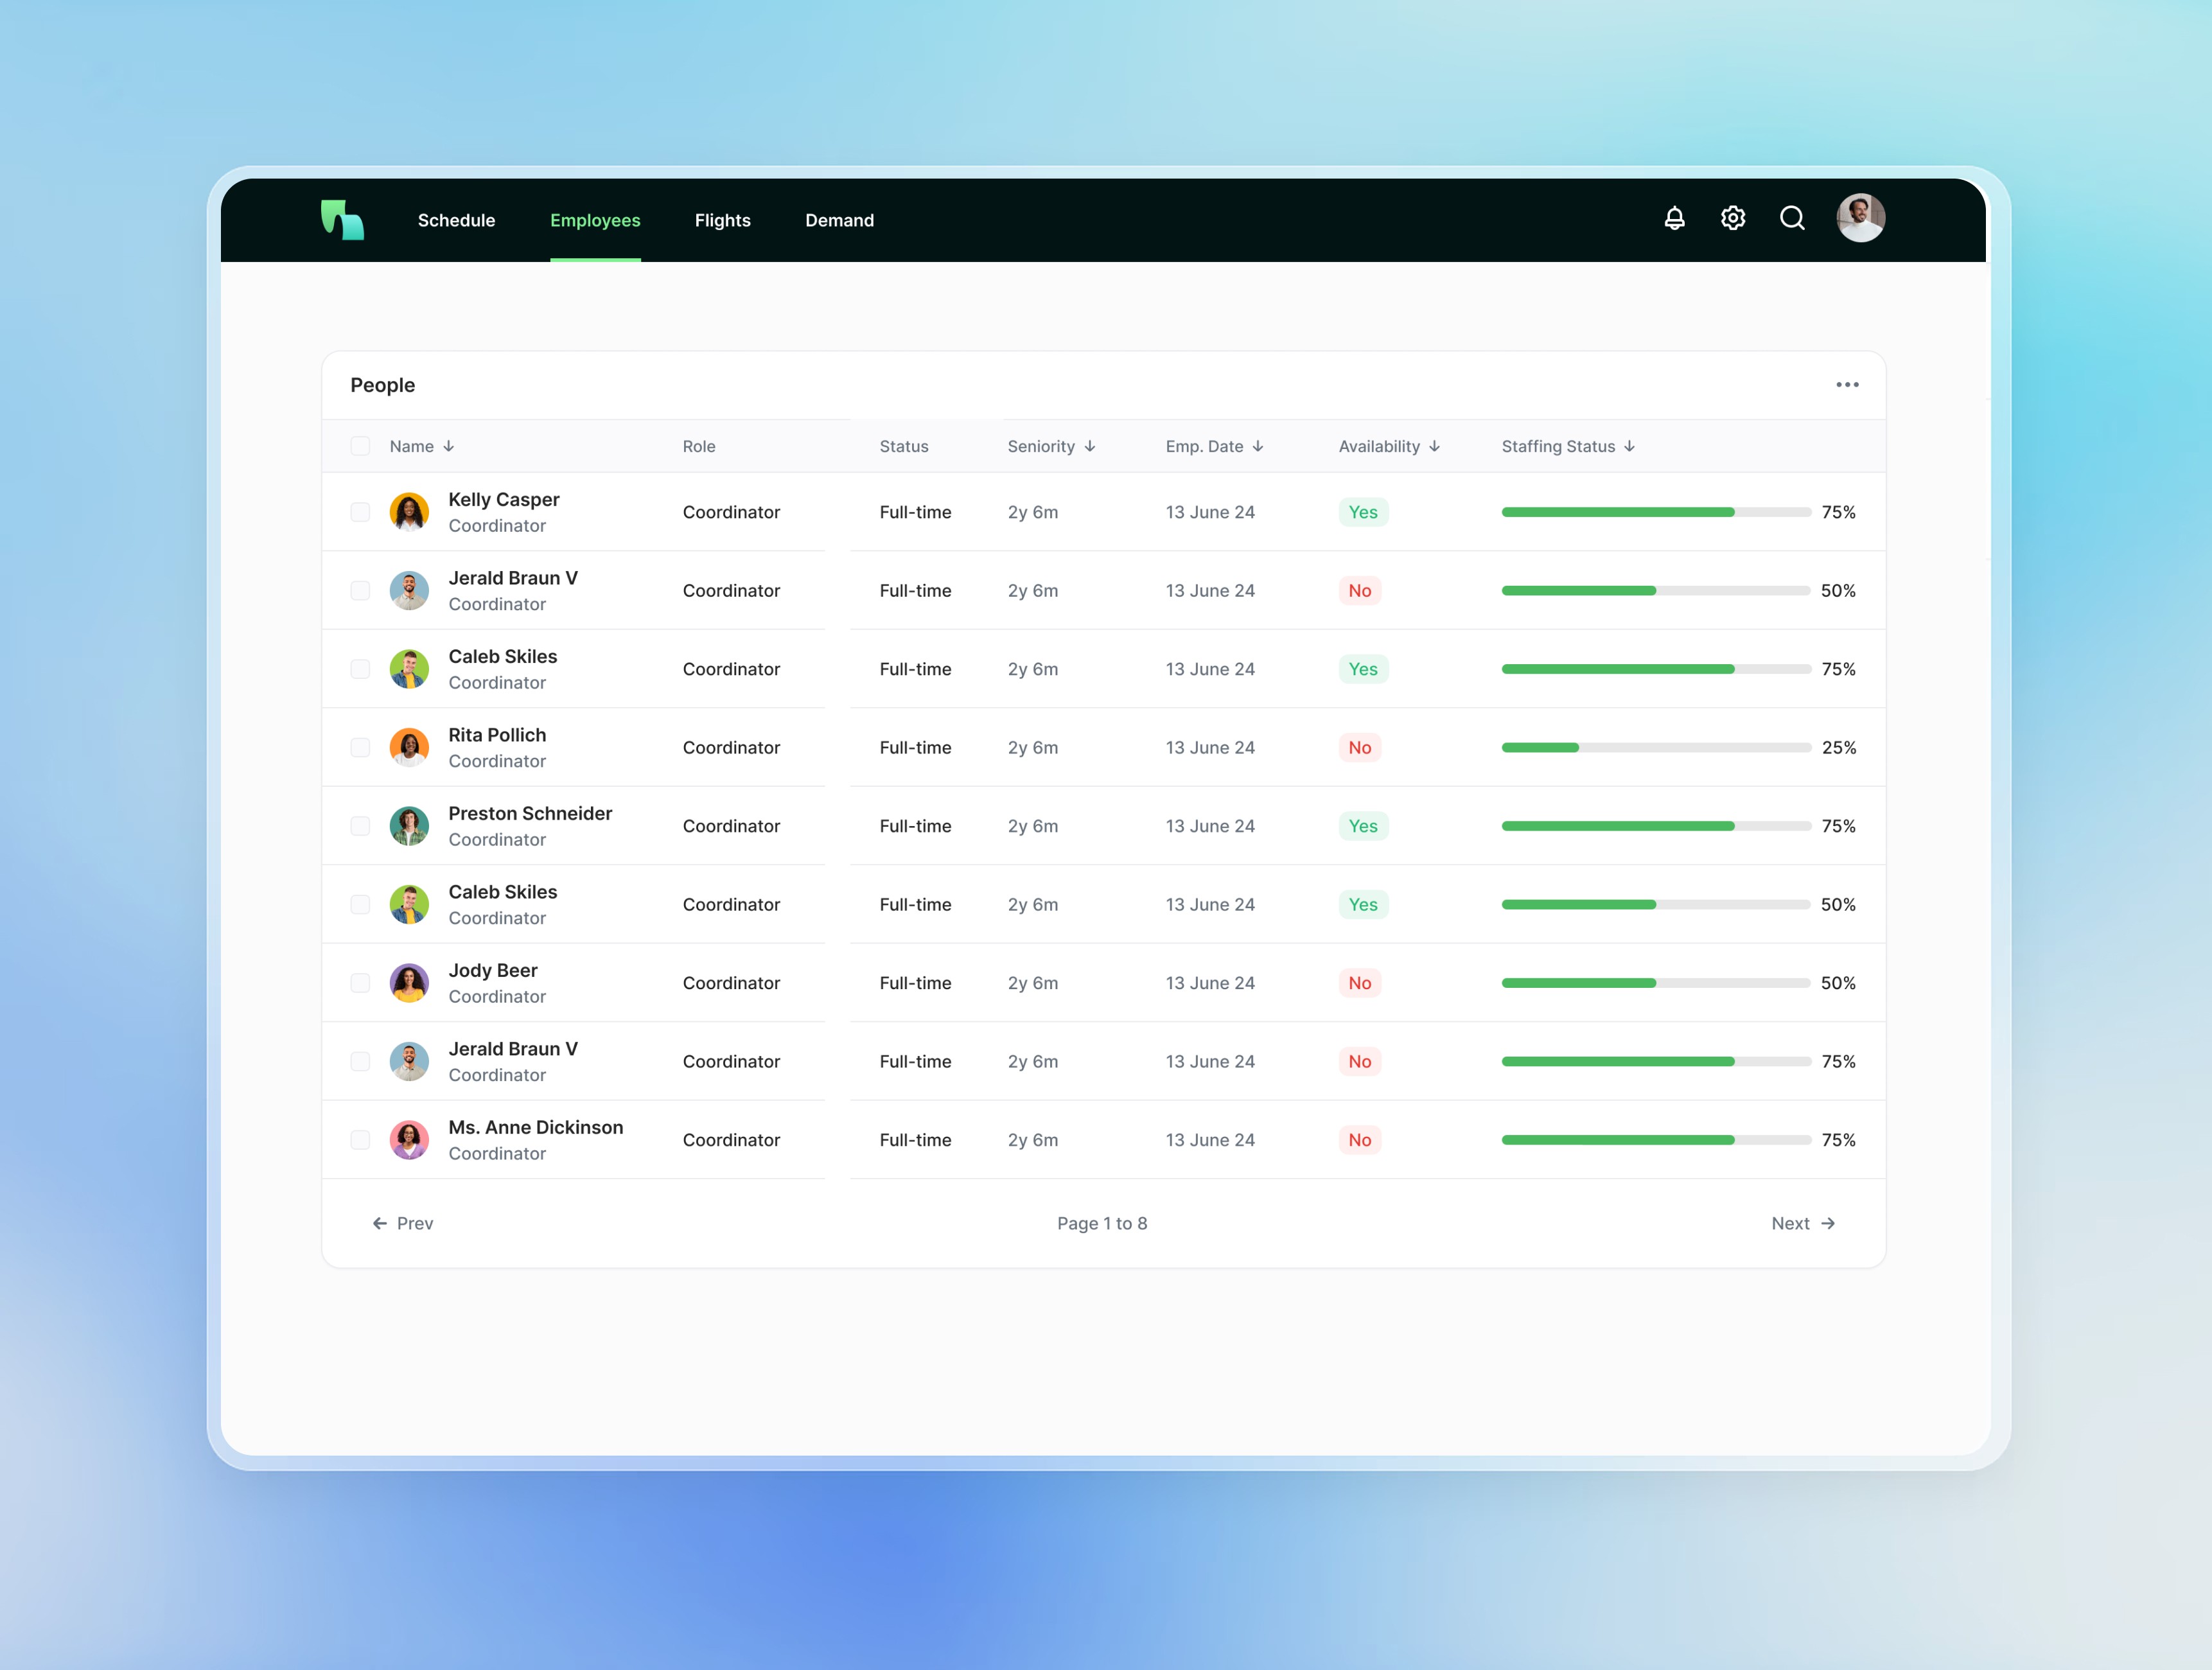Click the Prev page link

pos(403,1223)
